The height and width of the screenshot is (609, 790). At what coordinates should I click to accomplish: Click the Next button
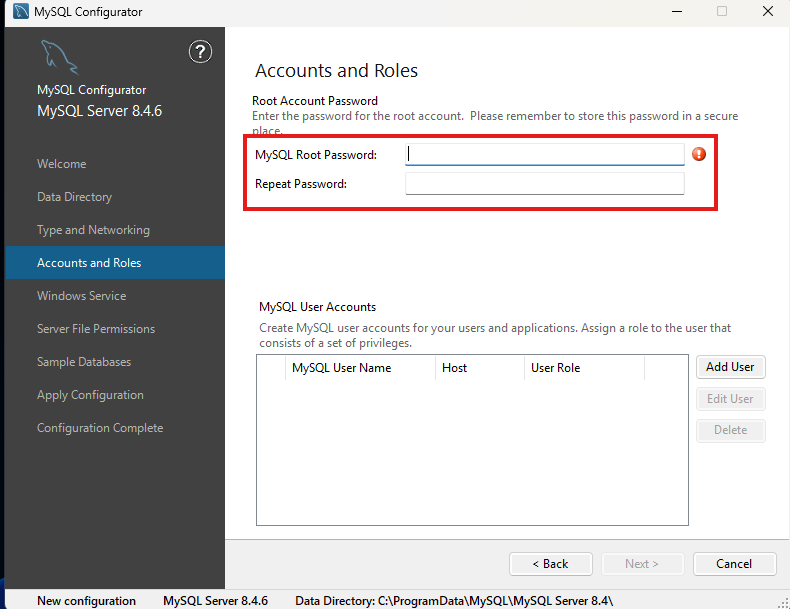[x=642, y=564]
